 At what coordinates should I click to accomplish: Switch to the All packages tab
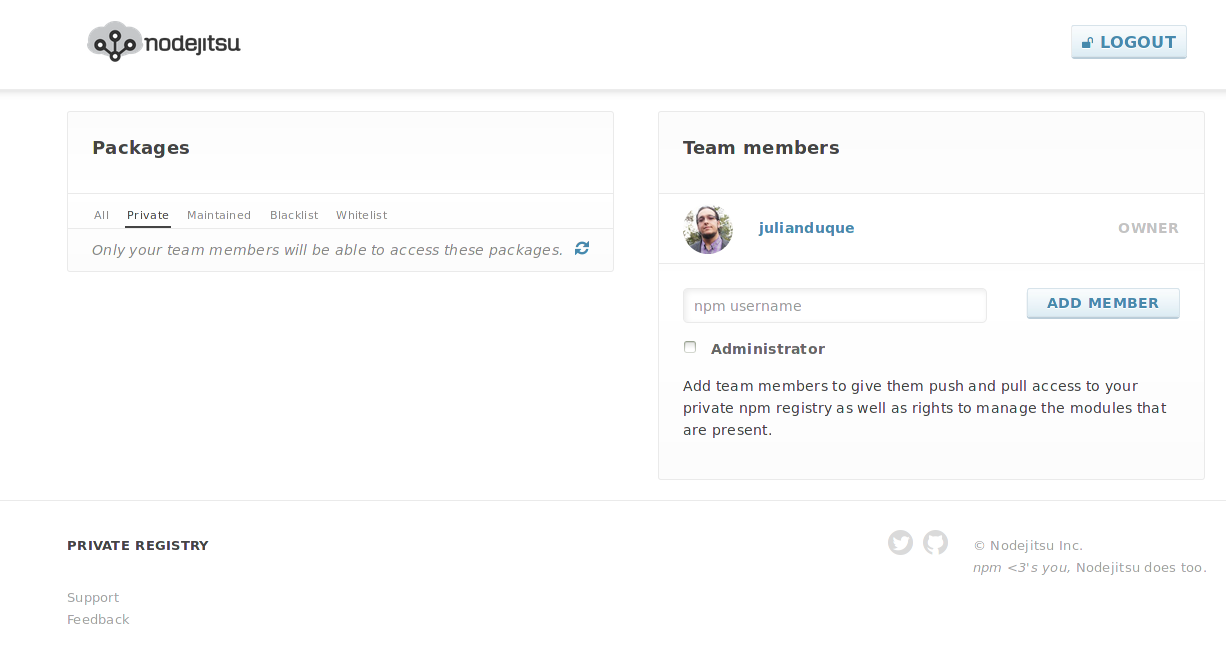(x=101, y=215)
